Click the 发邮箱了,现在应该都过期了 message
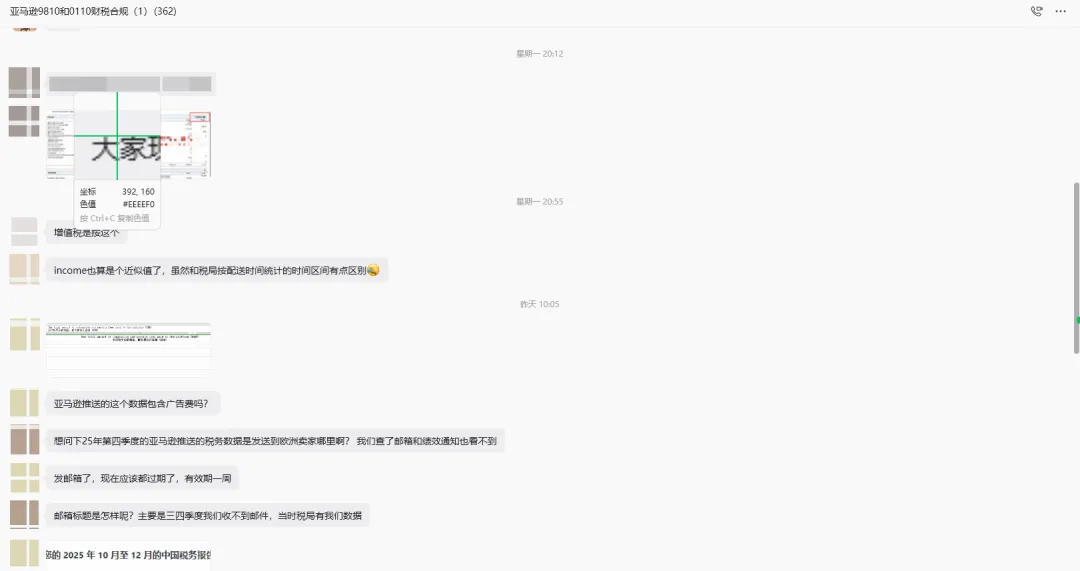Image resolution: width=1080 pixels, height=571 pixels. coord(143,478)
